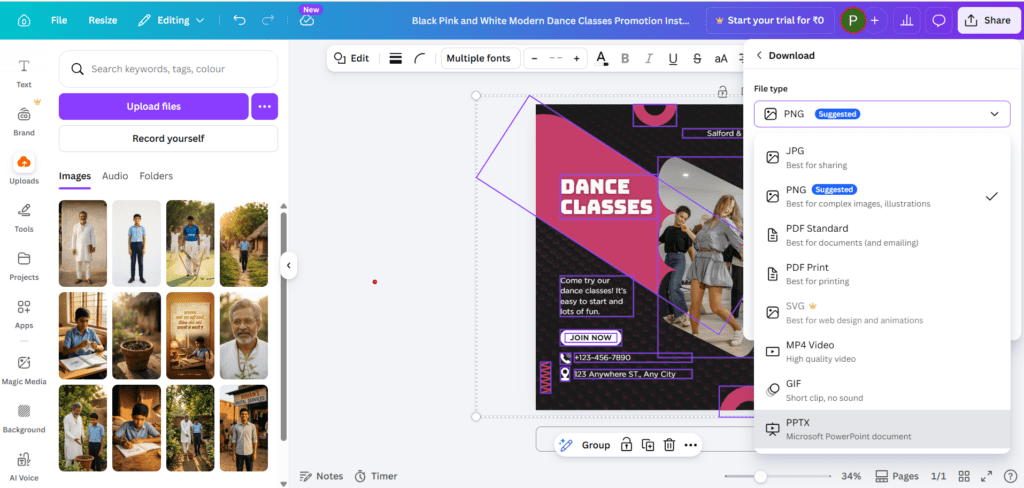Toggle the lock icon beside Group
This screenshot has width=1024, height=488.
click(x=626, y=445)
